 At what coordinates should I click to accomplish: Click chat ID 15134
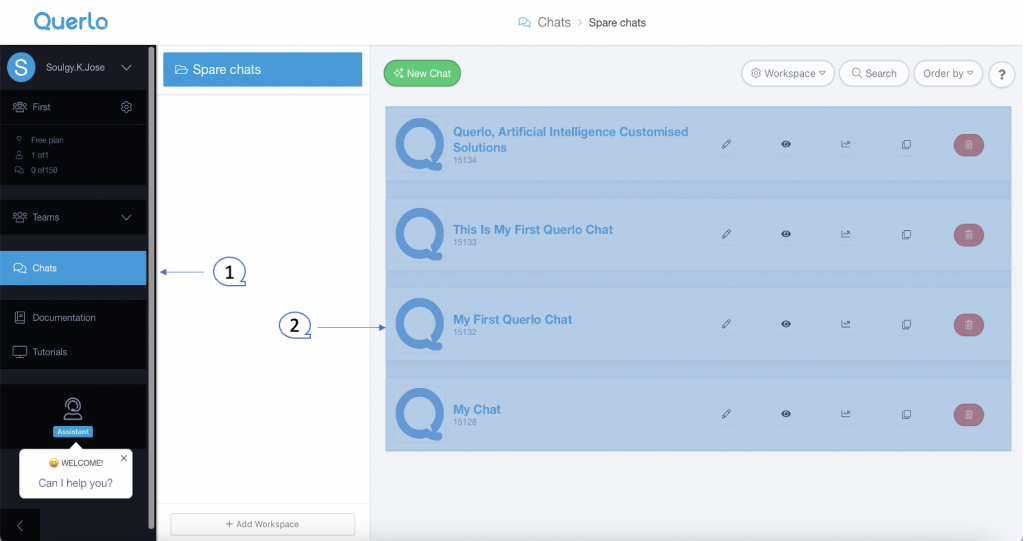click(x=465, y=160)
